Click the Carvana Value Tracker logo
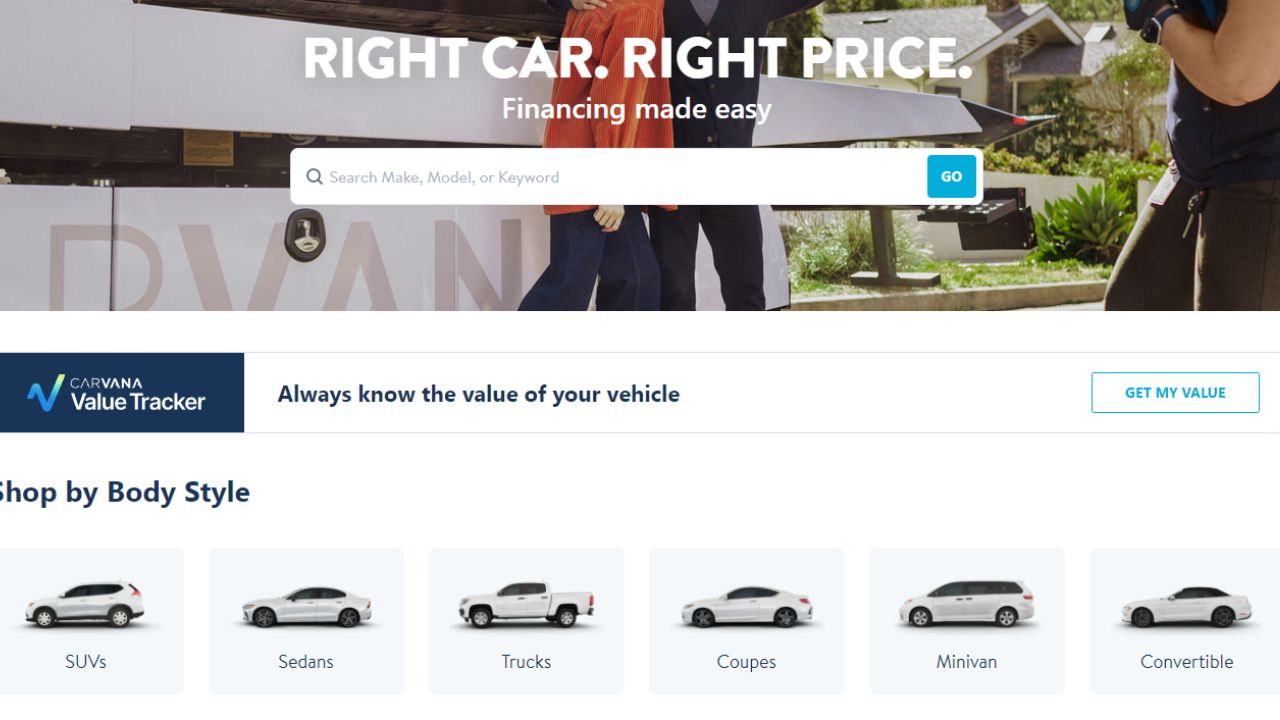 pyautogui.click(x=116, y=393)
